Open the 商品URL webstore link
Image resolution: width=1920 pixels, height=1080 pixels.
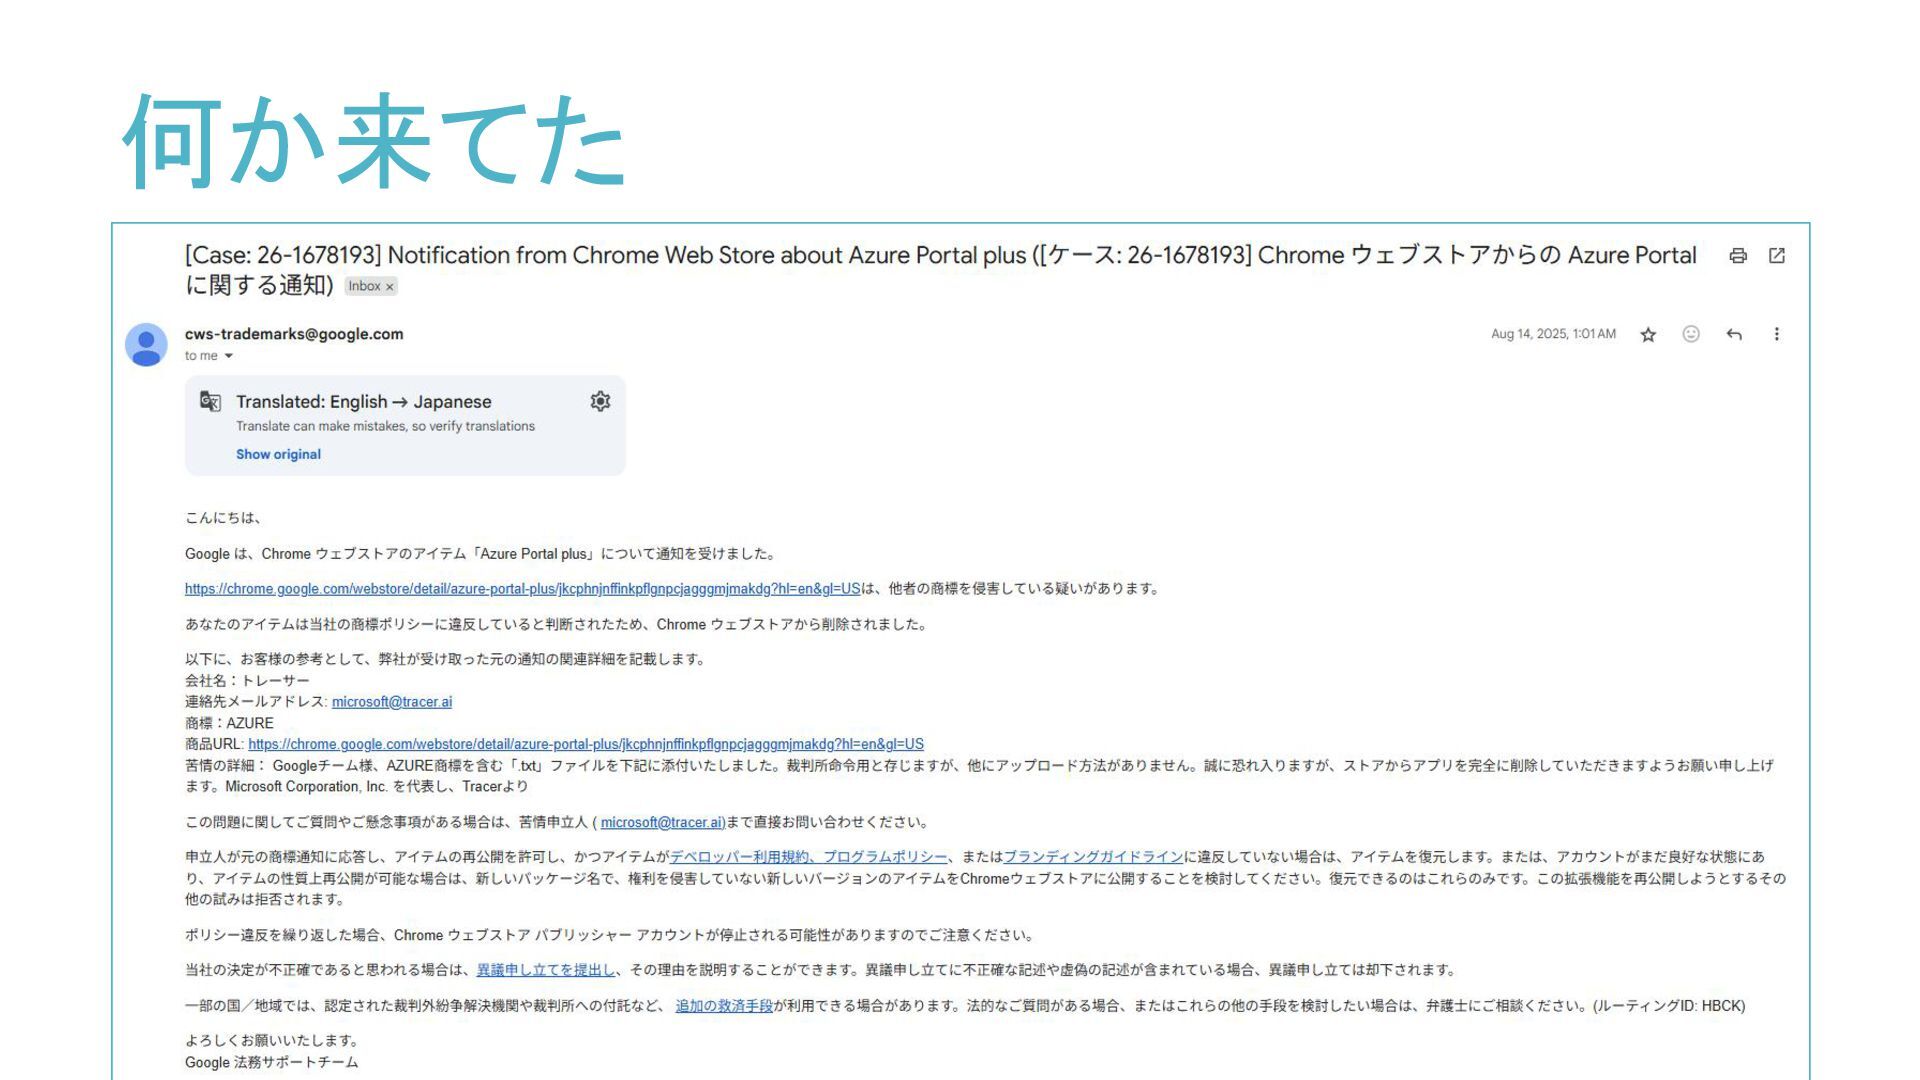click(585, 744)
